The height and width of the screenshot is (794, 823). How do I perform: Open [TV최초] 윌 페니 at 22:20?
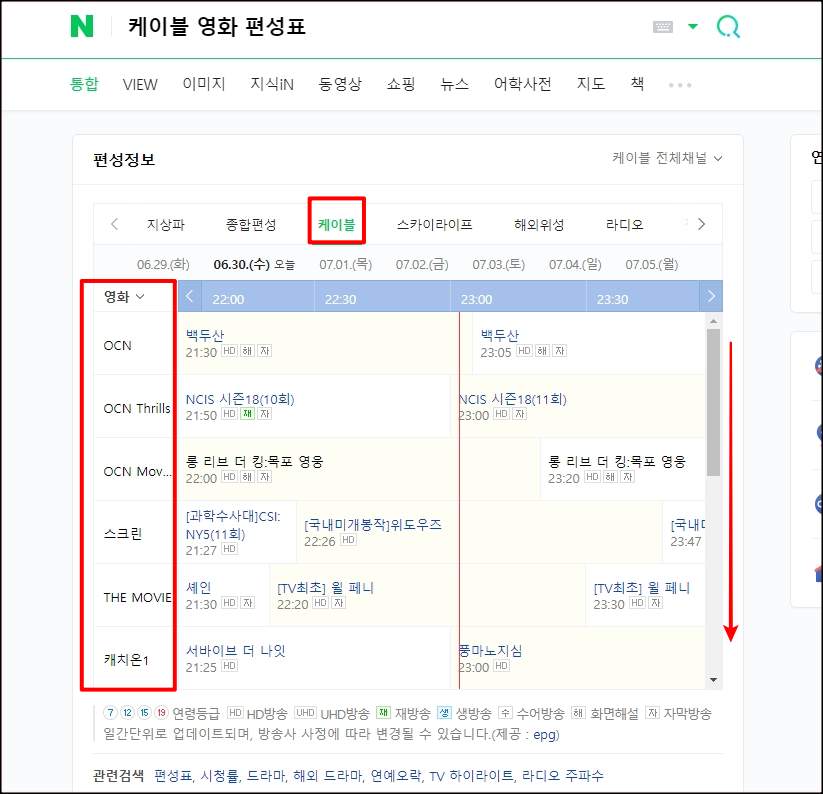point(325,587)
